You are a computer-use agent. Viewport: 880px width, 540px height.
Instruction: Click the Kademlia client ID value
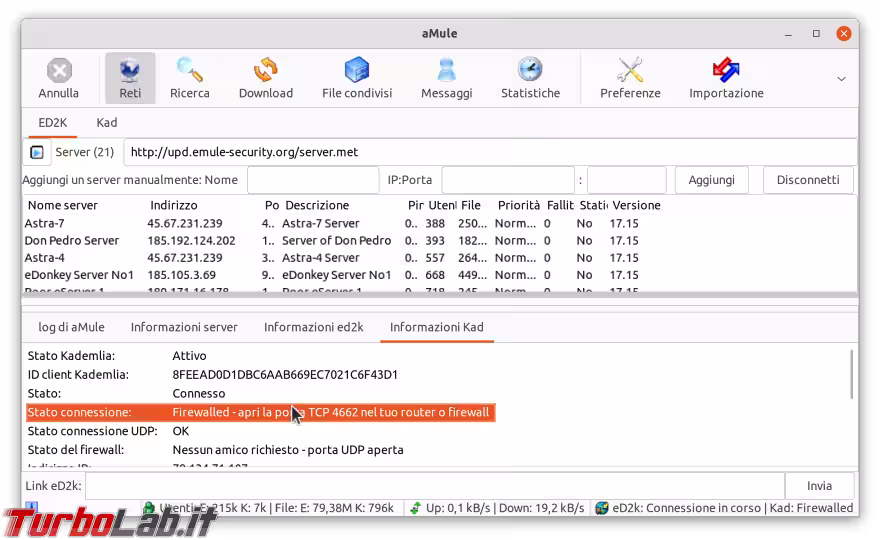285,375
